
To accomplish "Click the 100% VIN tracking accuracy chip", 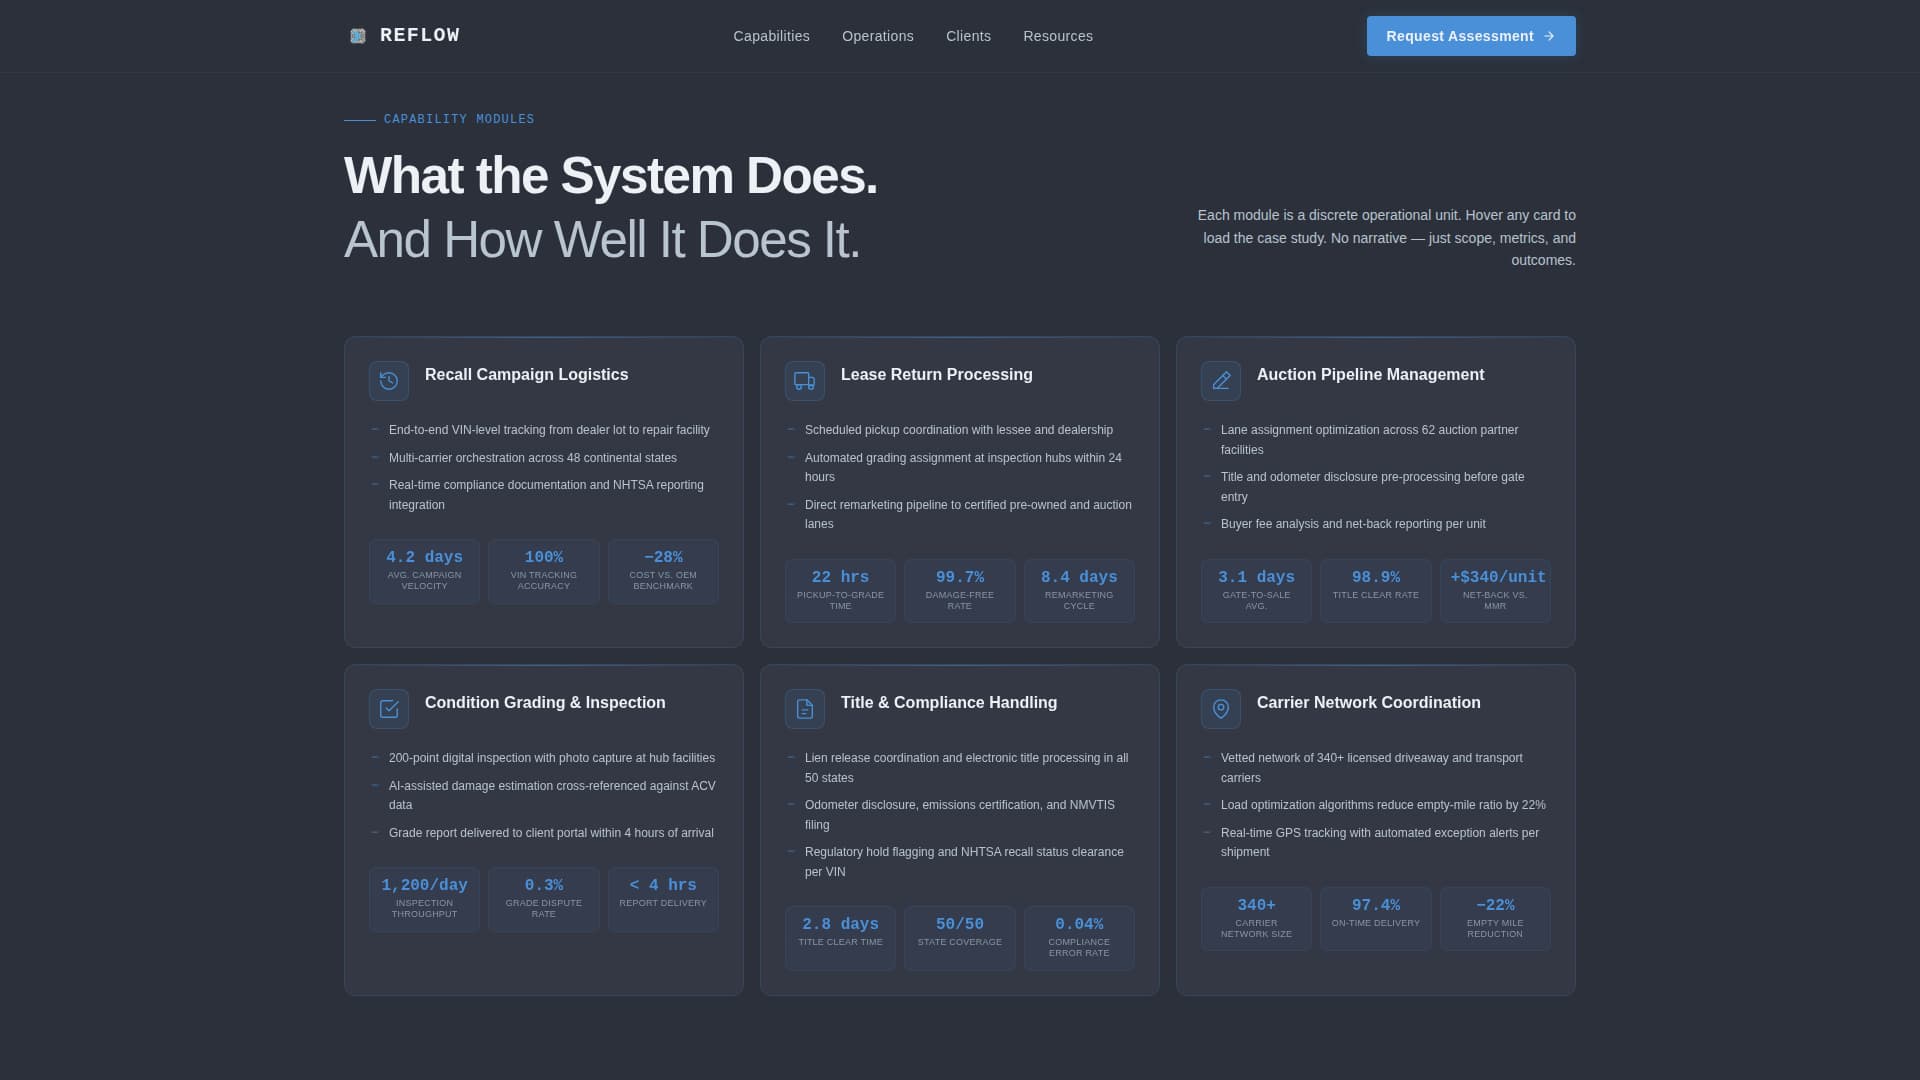I will (543, 571).
